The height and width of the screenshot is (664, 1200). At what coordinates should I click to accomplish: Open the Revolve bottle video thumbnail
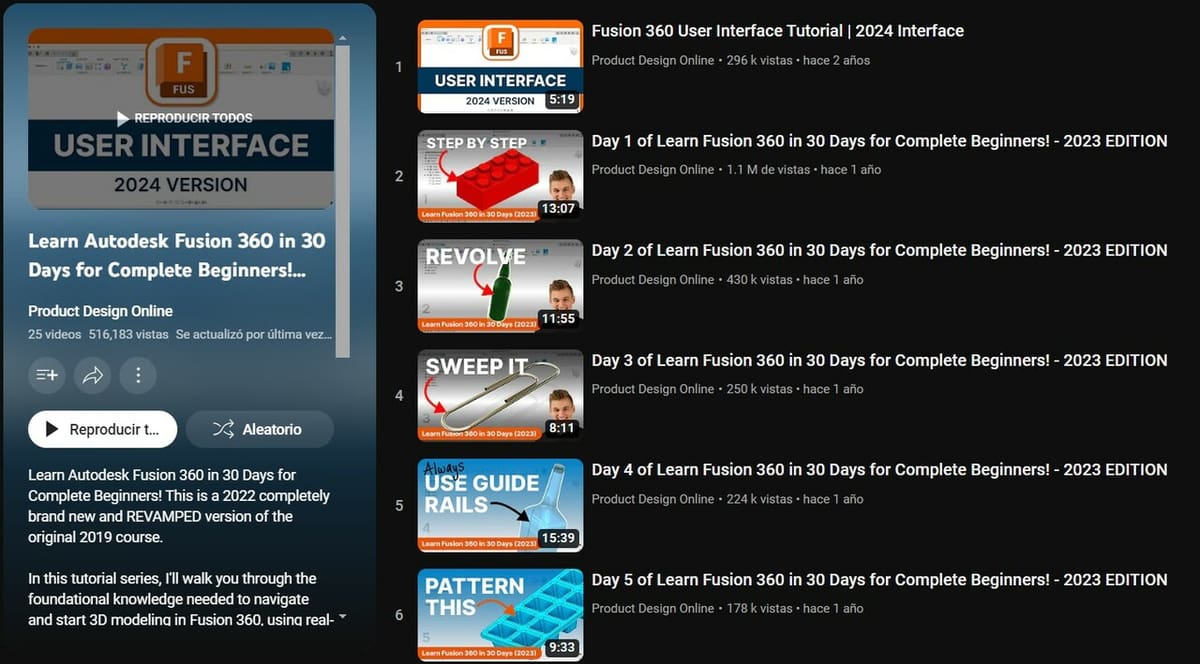500,286
